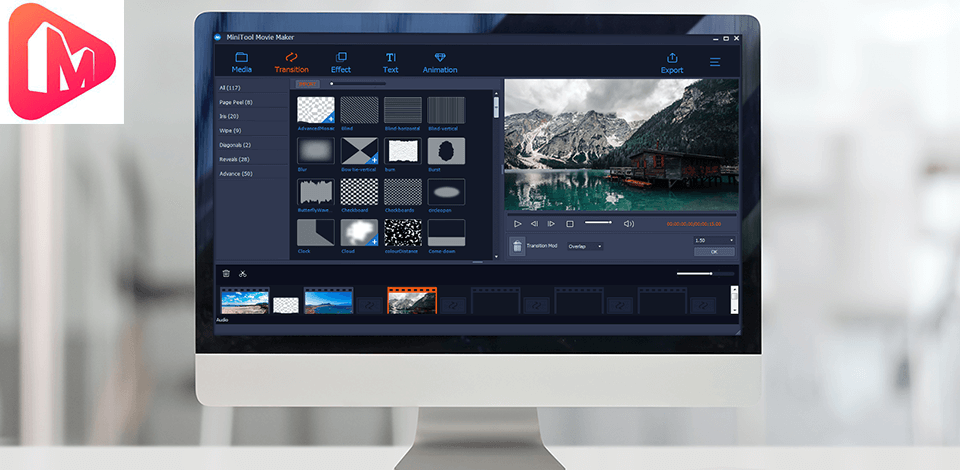
Task: Adjust the transition thumbnail size slider
Action: 358,84
